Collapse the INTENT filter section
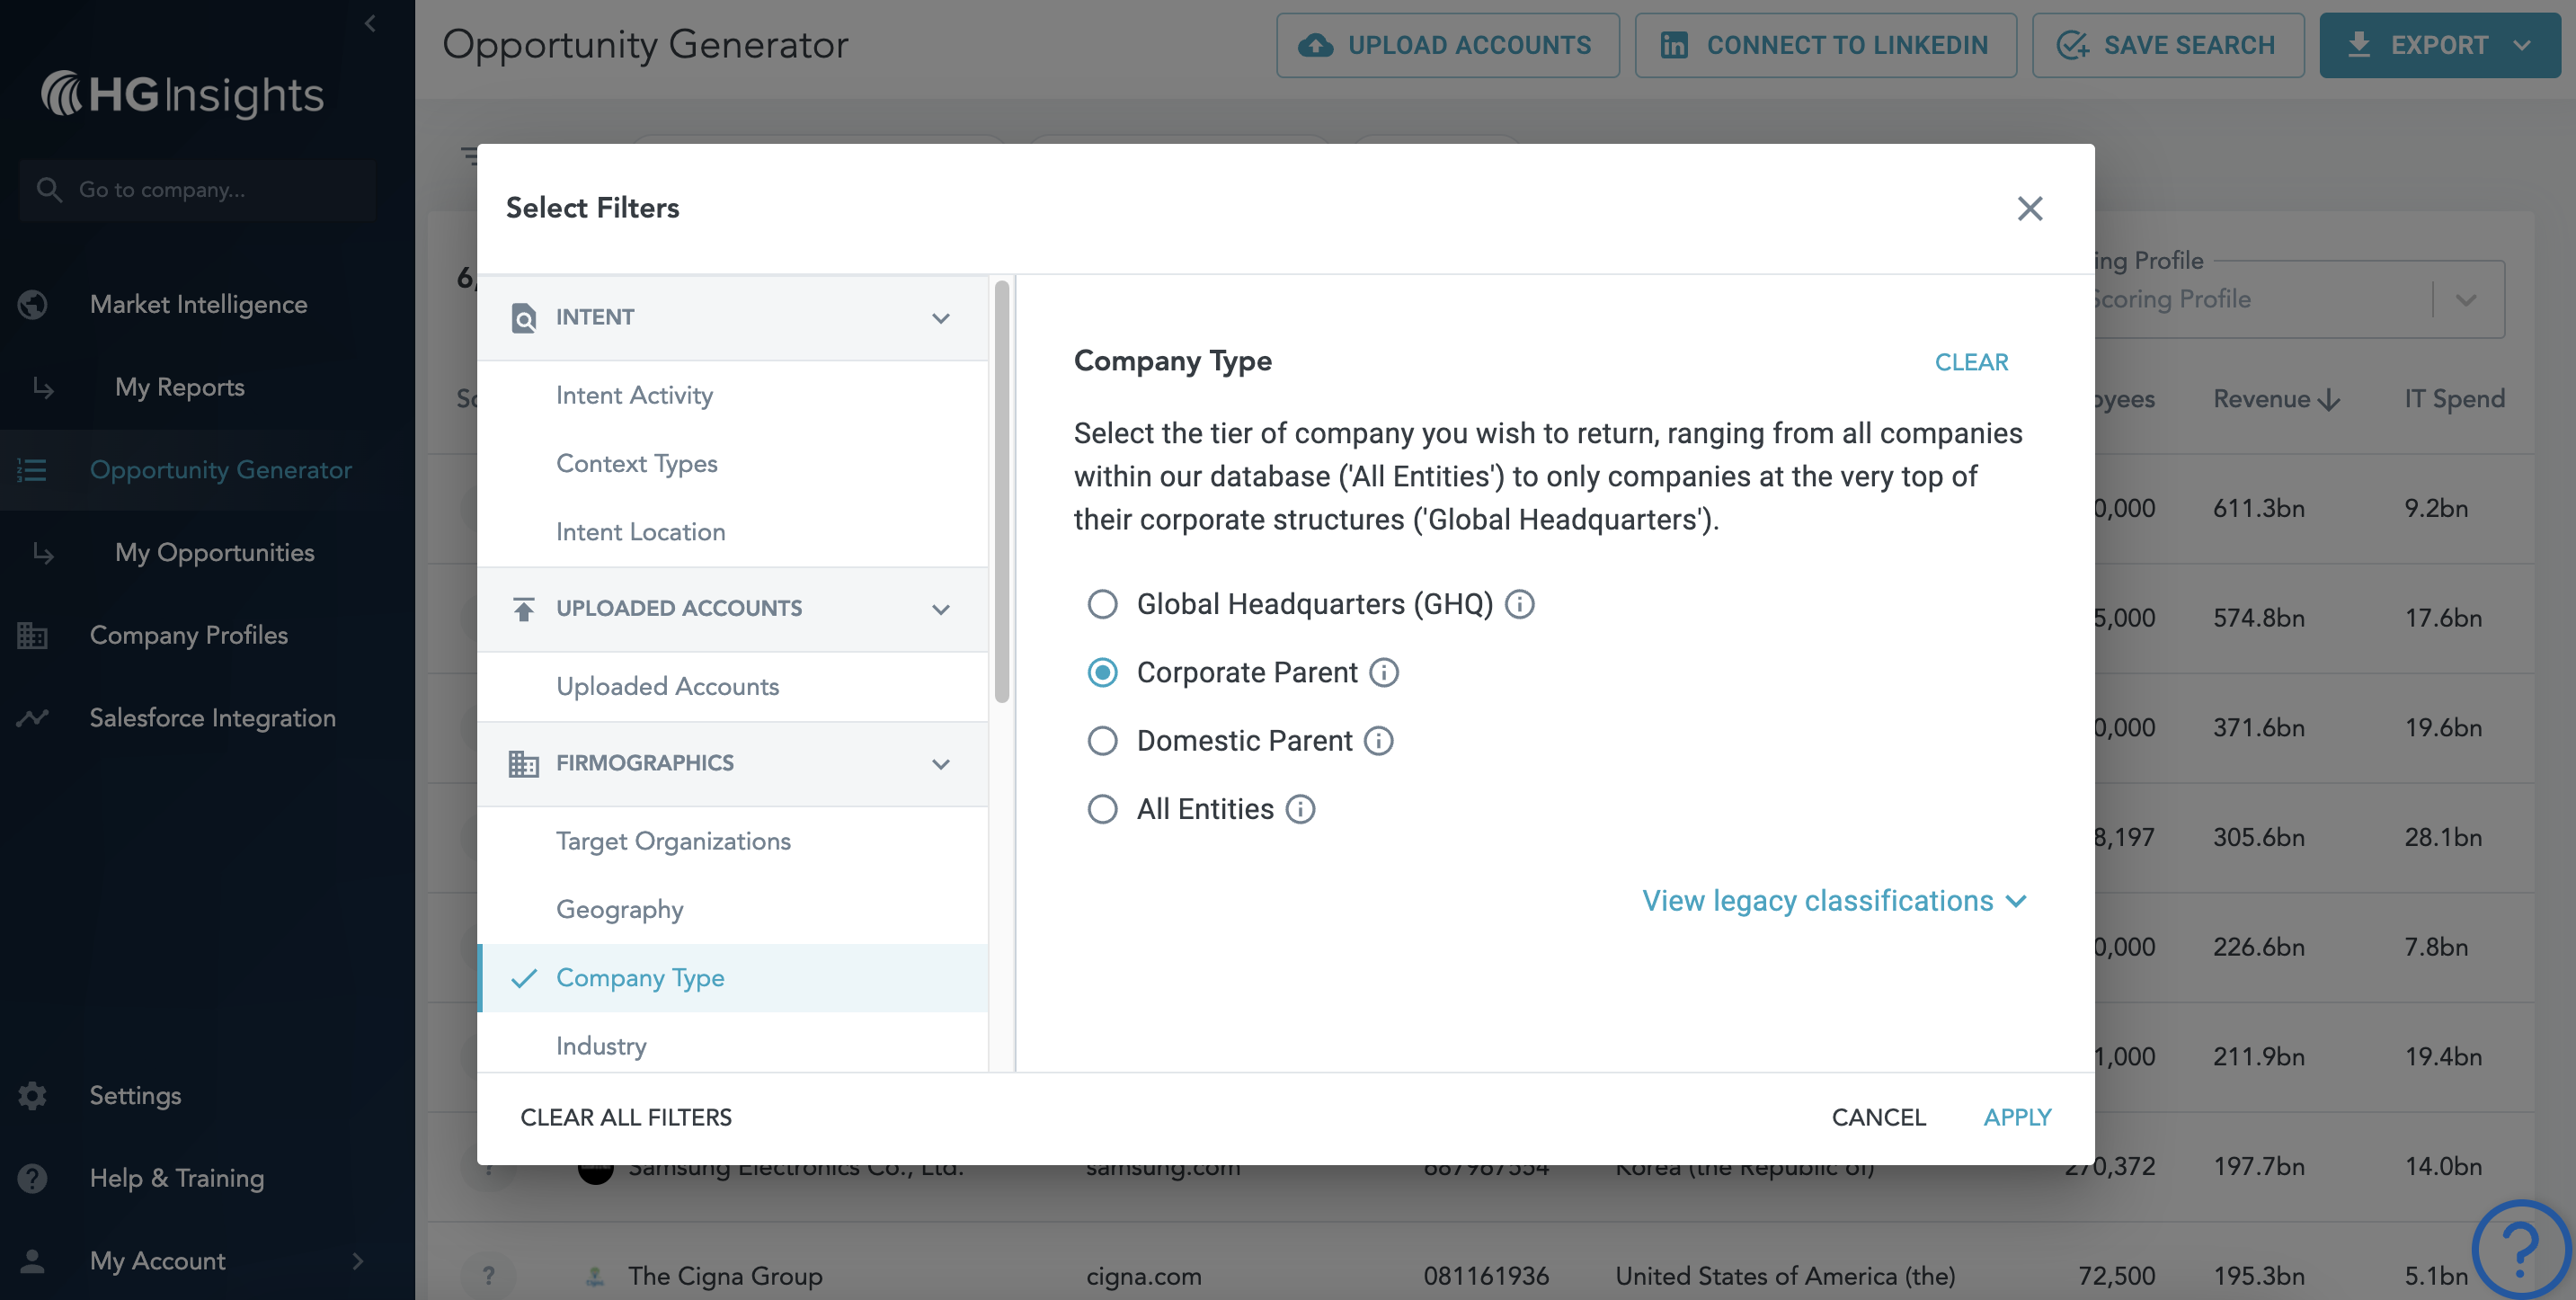 [x=940, y=318]
